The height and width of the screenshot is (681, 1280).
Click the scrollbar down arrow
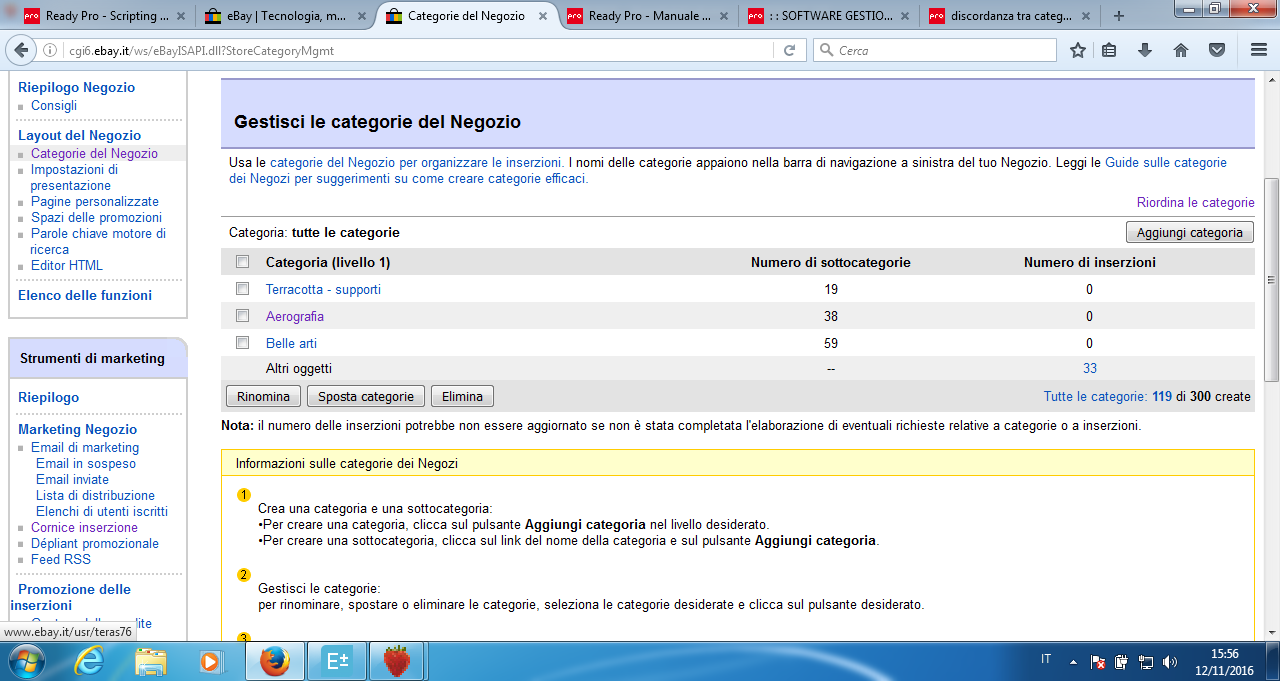1271,633
